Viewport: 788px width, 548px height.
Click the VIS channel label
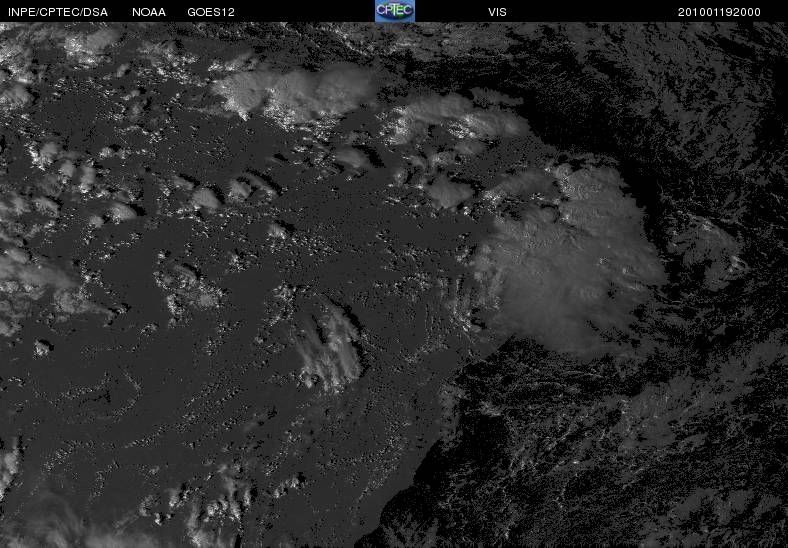tap(497, 12)
